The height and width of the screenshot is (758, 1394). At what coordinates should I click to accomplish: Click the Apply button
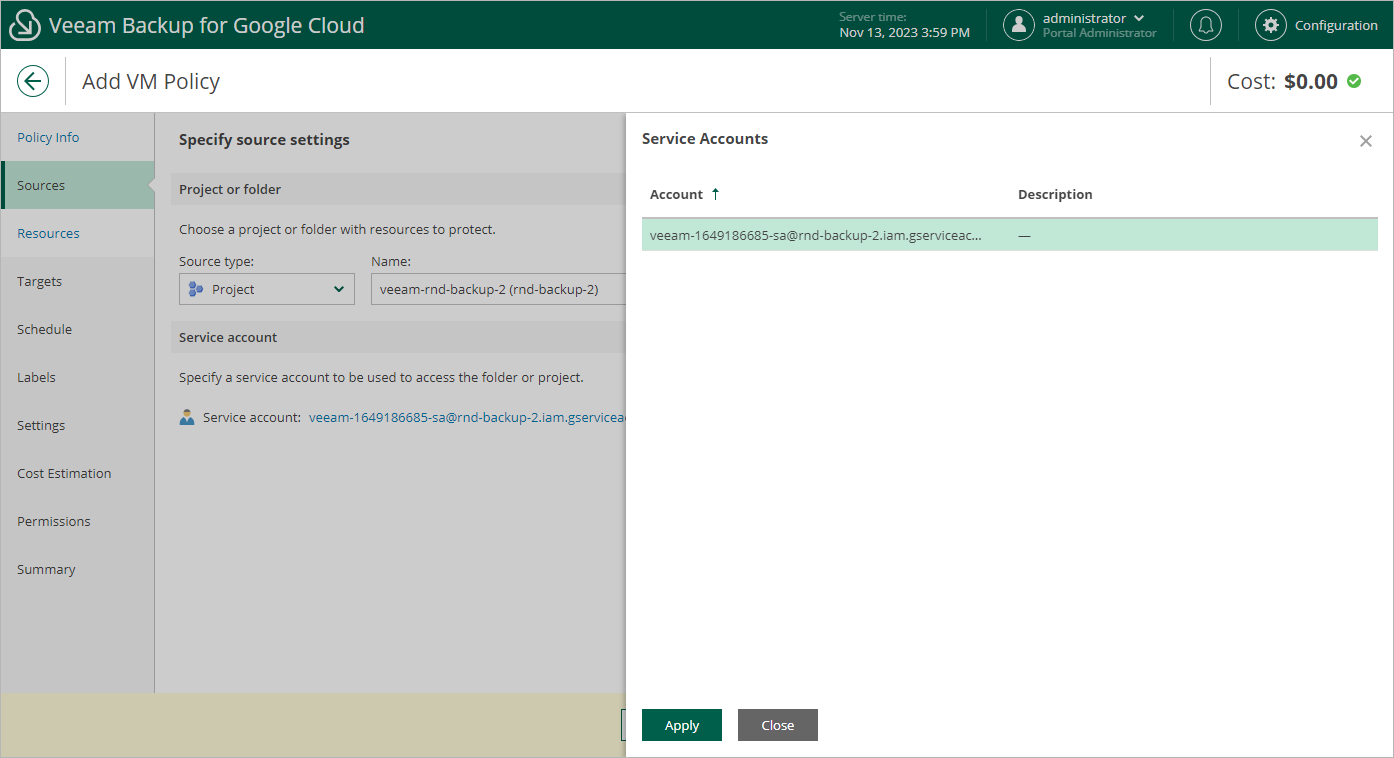pyautogui.click(x=682, y=725)
